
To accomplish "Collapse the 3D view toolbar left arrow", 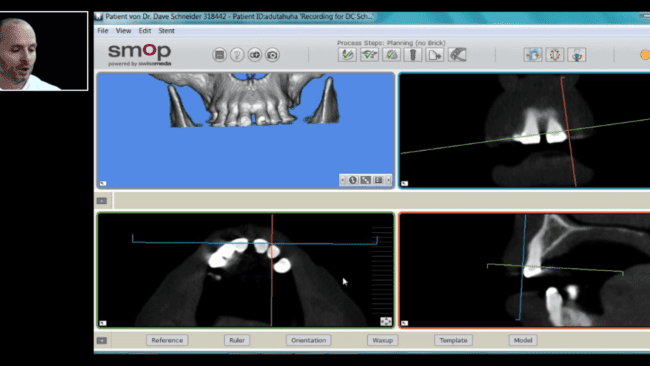I will 342,180.
